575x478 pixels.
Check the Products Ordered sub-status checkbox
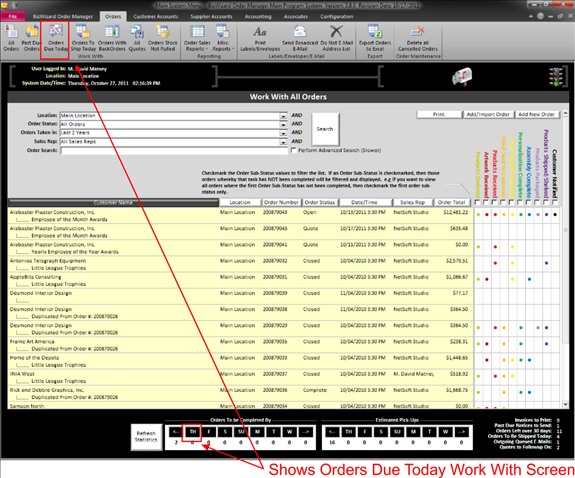point(477,202)
